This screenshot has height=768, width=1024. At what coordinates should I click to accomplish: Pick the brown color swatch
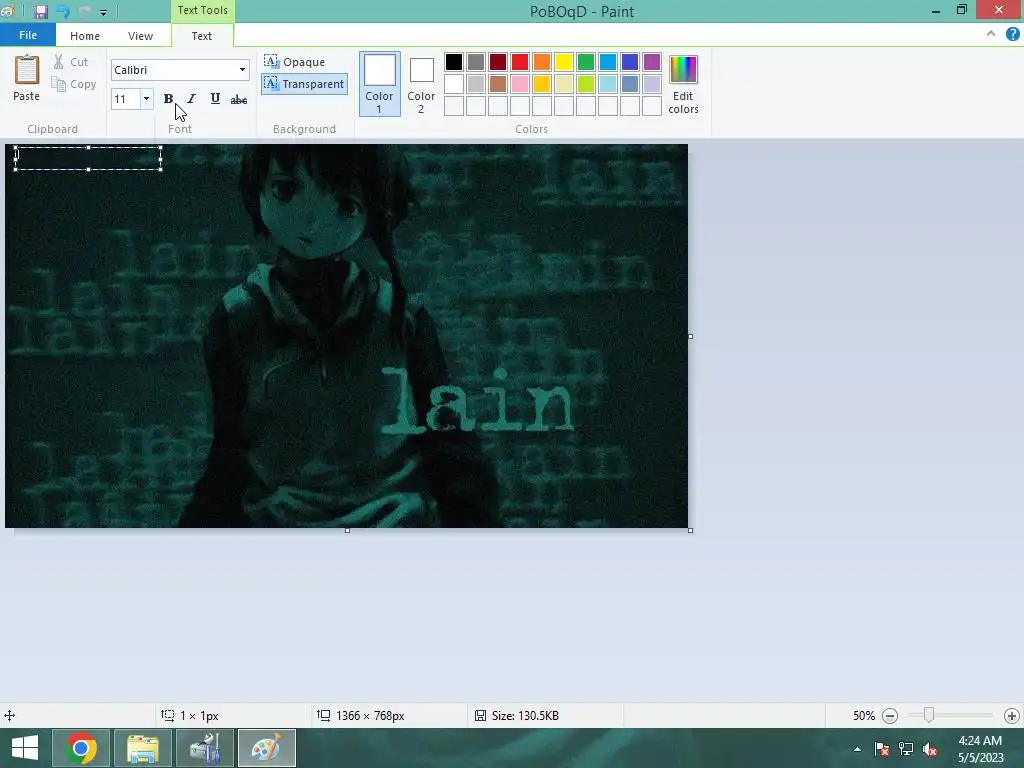[x=498, y=84]
